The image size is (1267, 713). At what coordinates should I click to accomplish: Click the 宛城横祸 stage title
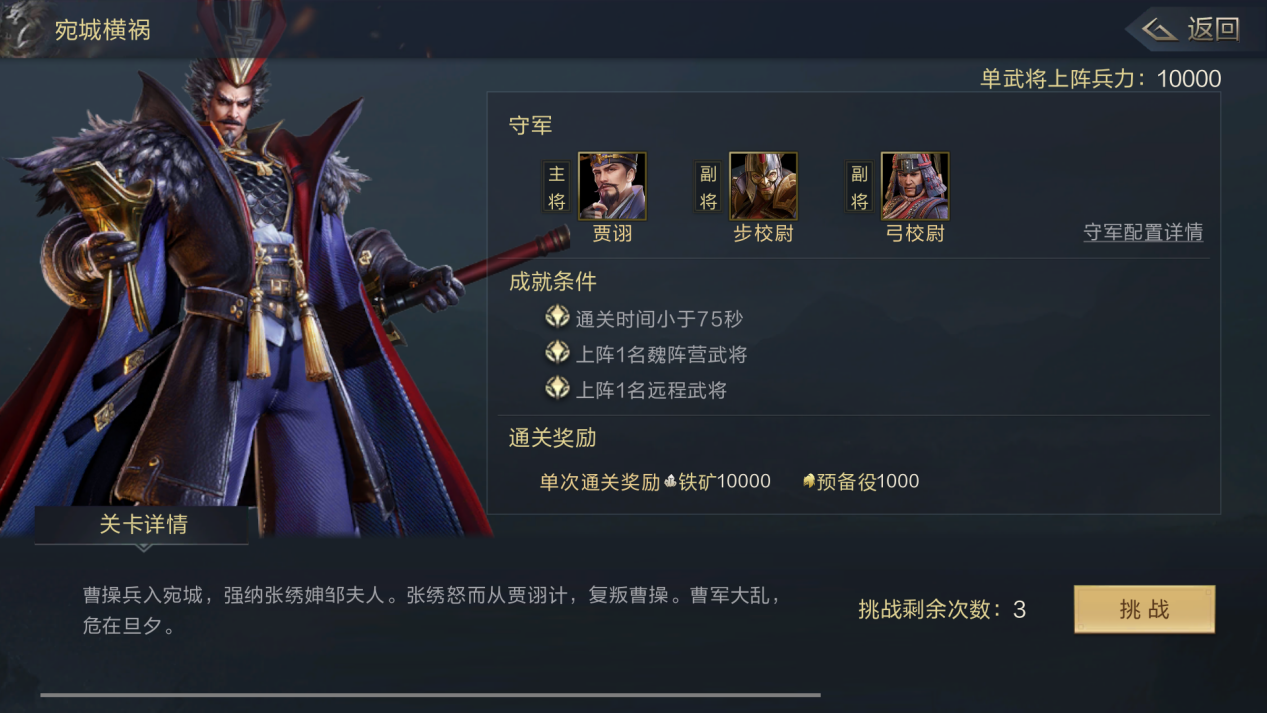tap(103, 30)
